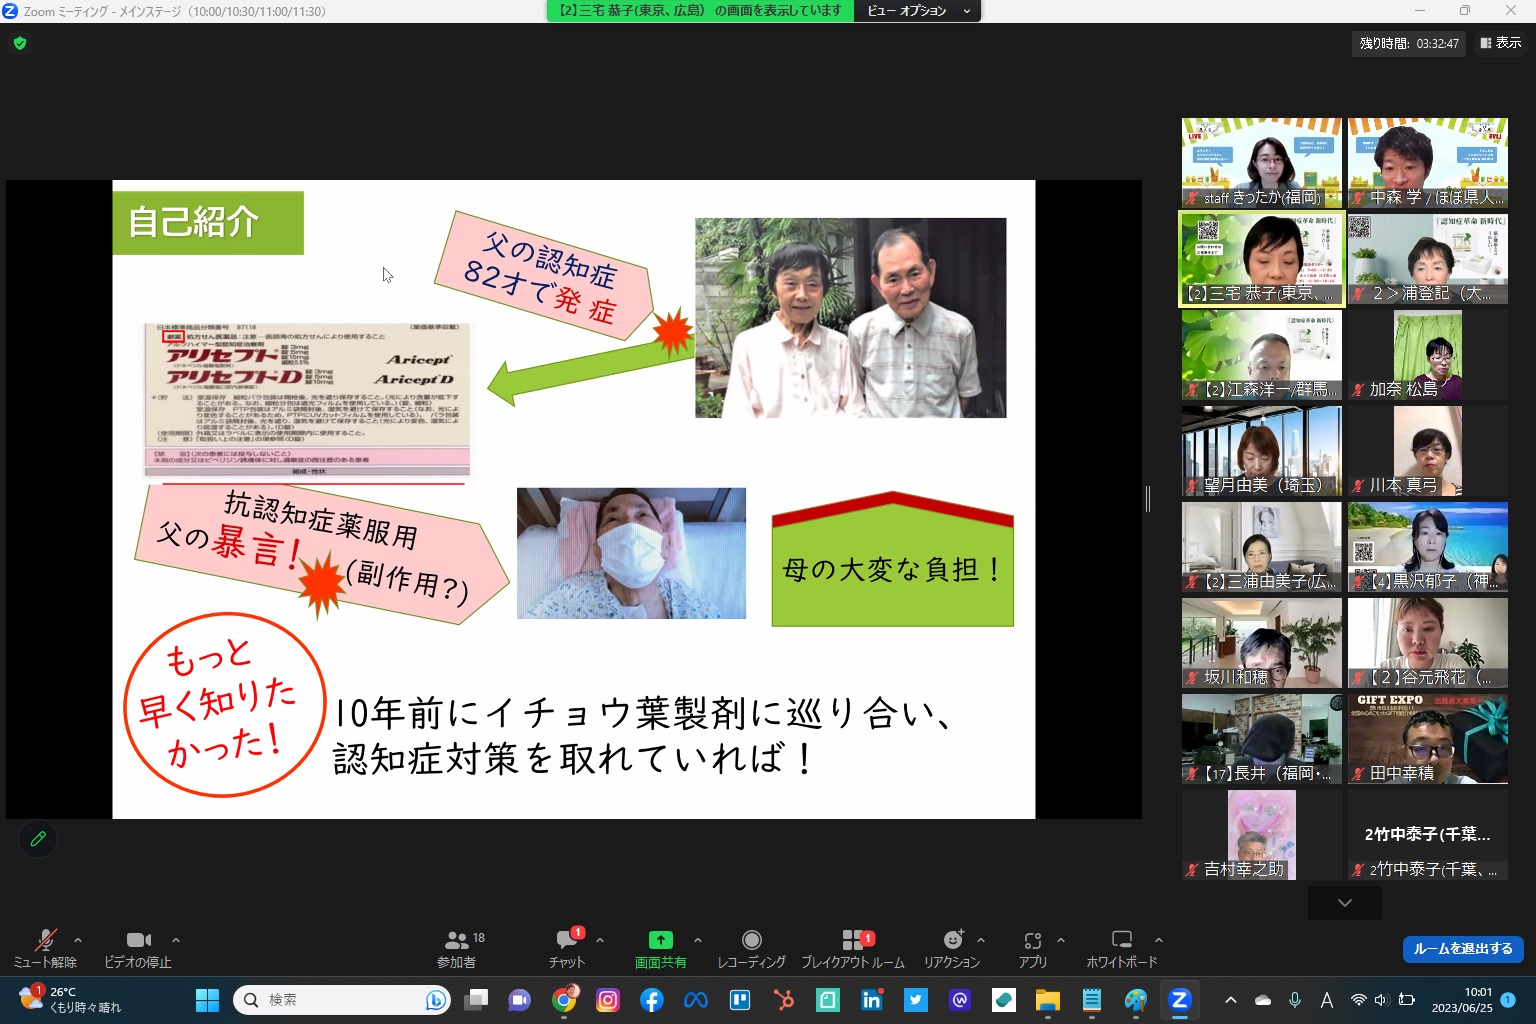Open breakout rooms (ブレイクアウトルーム)

click(852, 948)
